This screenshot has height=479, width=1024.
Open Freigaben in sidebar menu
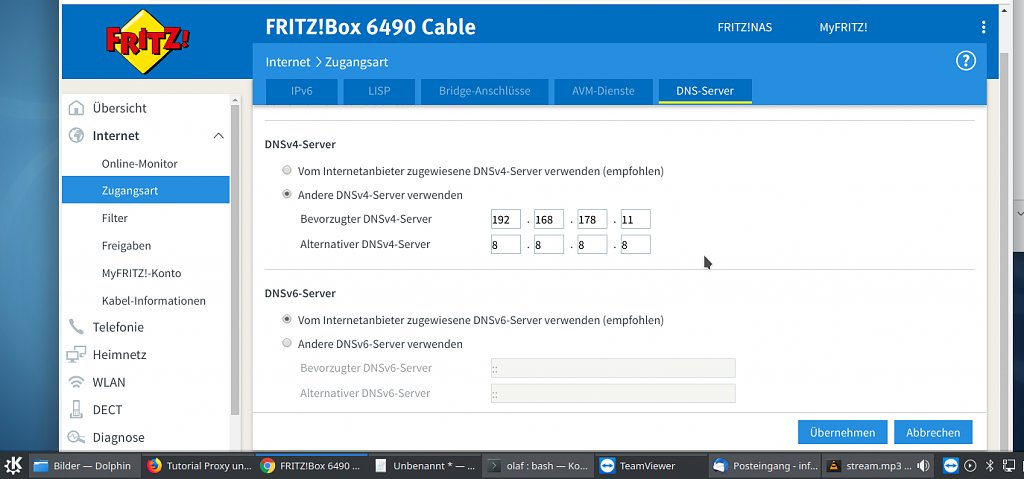127,246
